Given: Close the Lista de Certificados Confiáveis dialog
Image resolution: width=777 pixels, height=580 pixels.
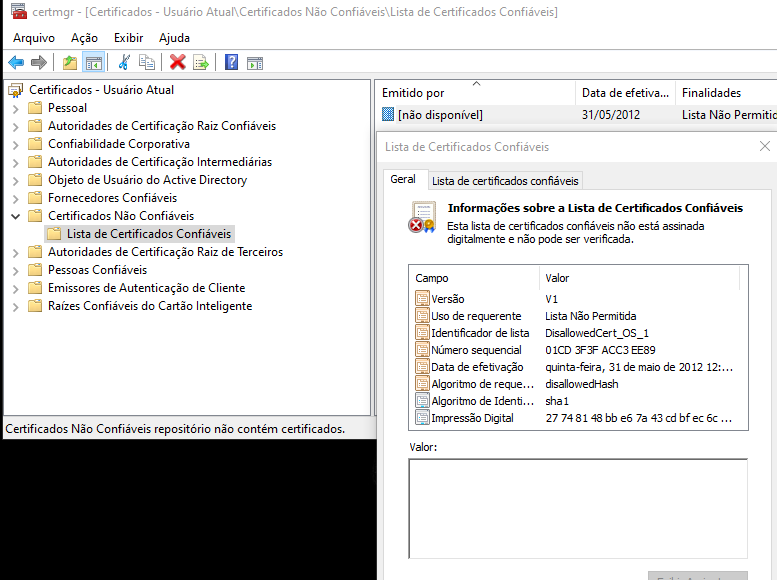Looking at the screenshot, I should point(765,146).
